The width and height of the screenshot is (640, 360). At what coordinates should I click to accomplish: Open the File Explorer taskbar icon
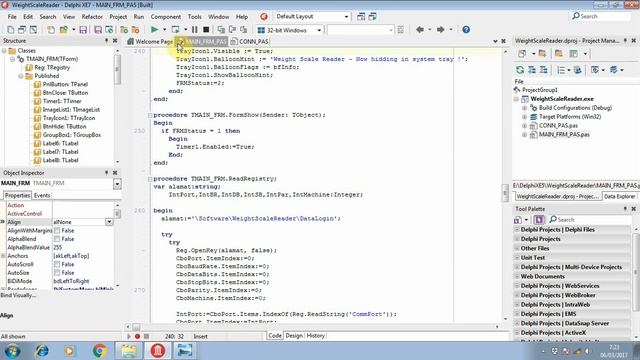129,351
